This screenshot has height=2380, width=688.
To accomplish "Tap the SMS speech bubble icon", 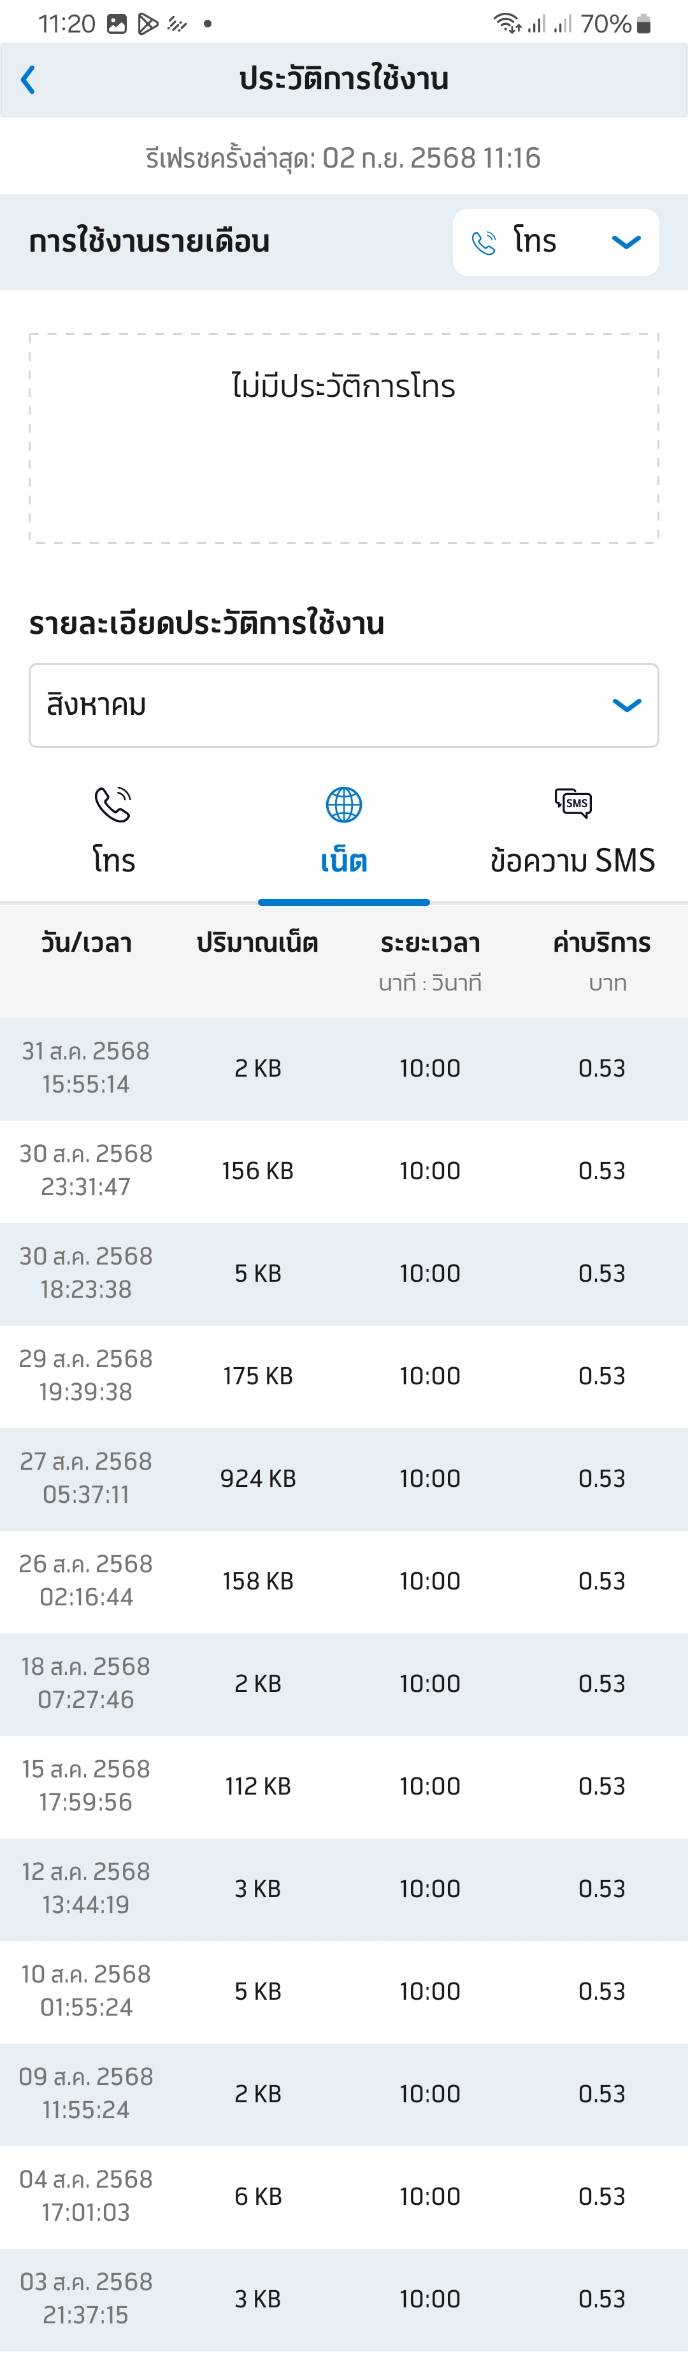I will (573, 803).
